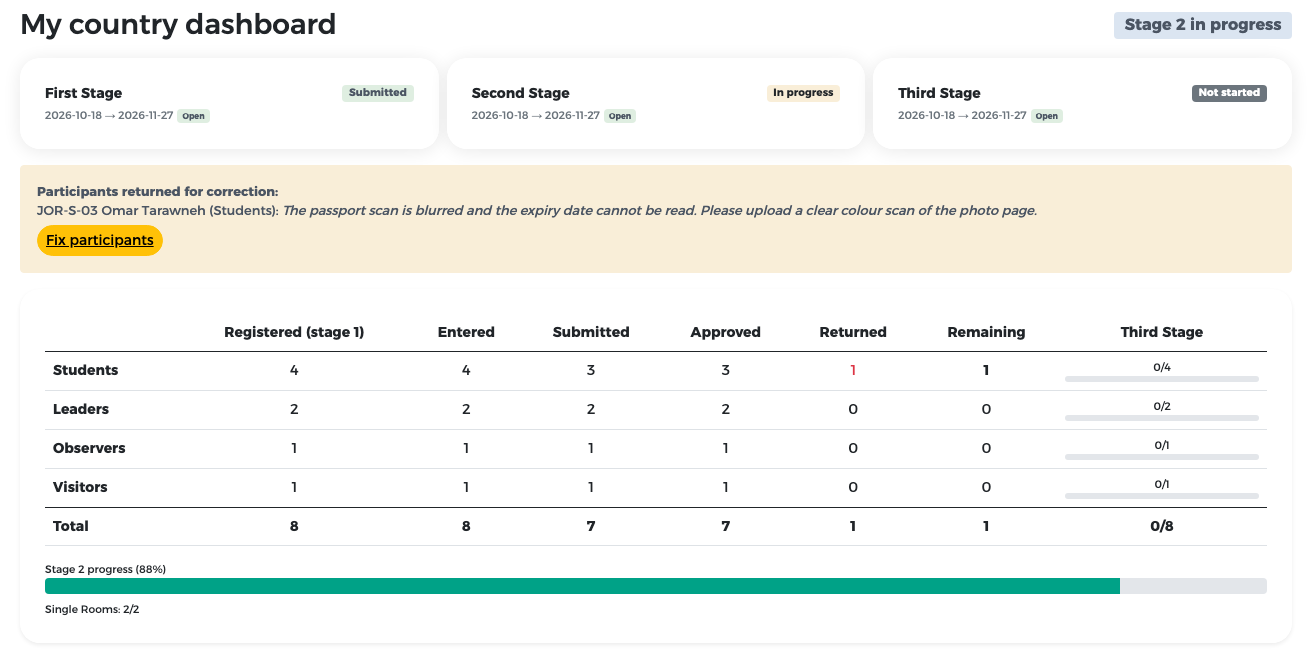Click the Returned column header

853,332
